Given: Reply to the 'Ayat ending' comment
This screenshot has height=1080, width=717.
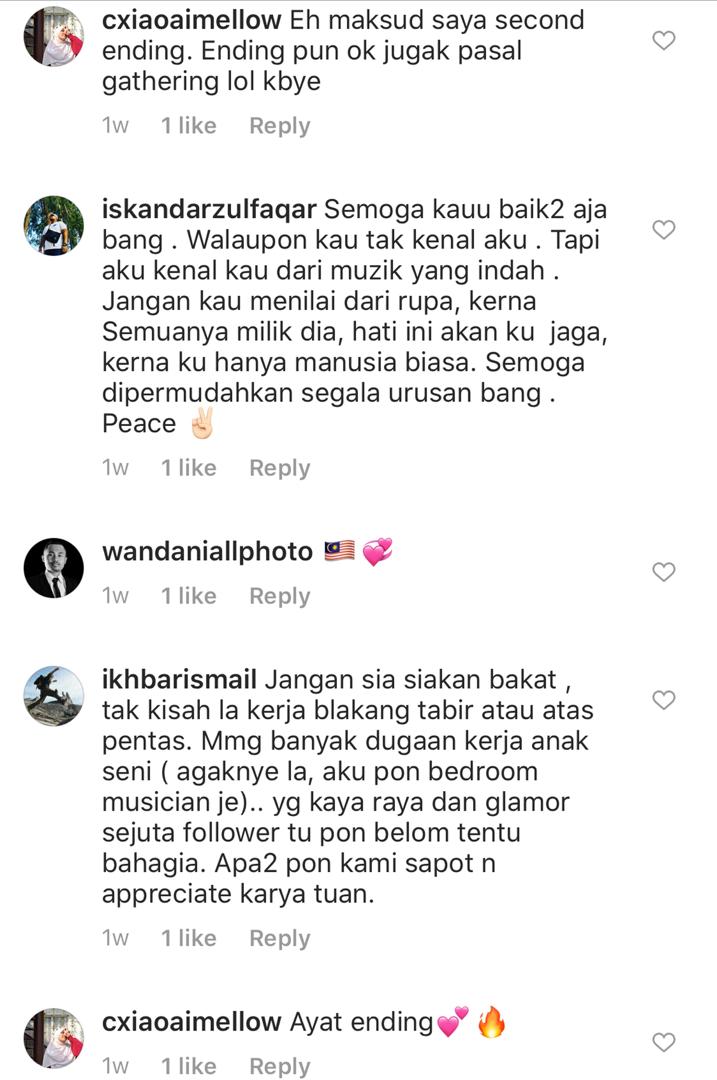Looking at the screenshot, I should [280, 1066].
